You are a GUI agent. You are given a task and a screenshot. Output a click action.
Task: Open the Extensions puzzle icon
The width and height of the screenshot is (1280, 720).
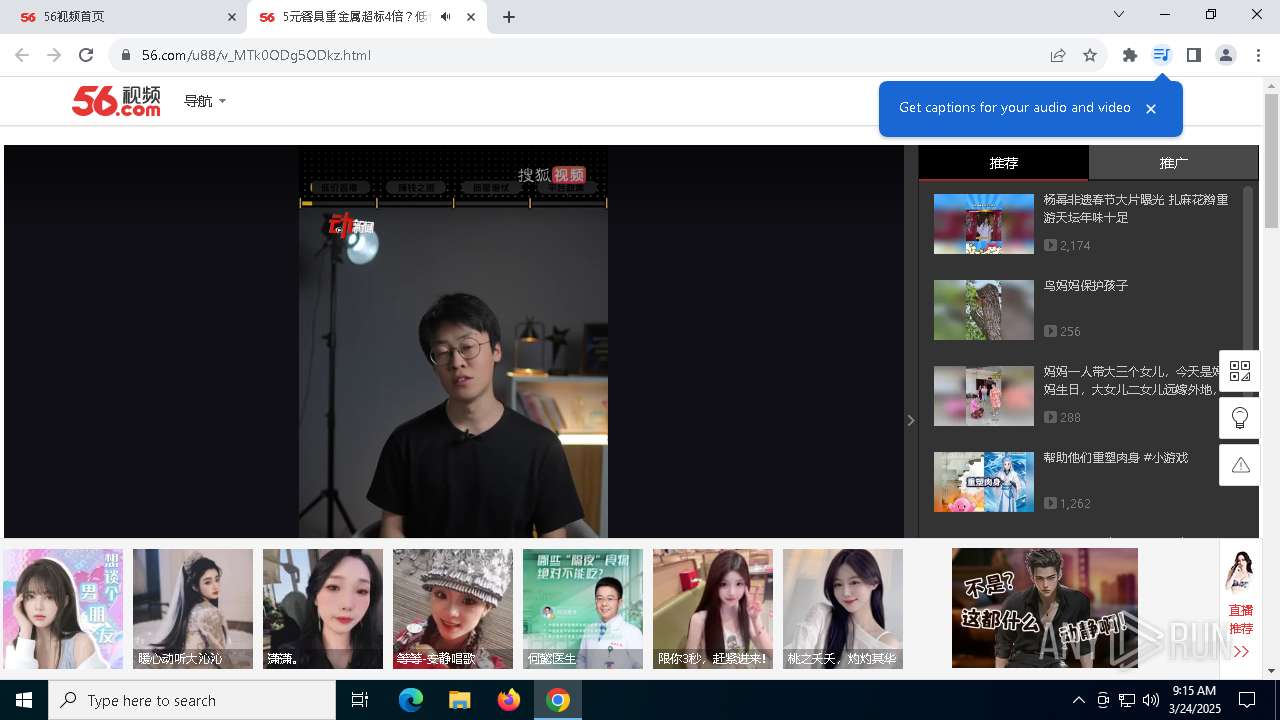click(1130, 55)
